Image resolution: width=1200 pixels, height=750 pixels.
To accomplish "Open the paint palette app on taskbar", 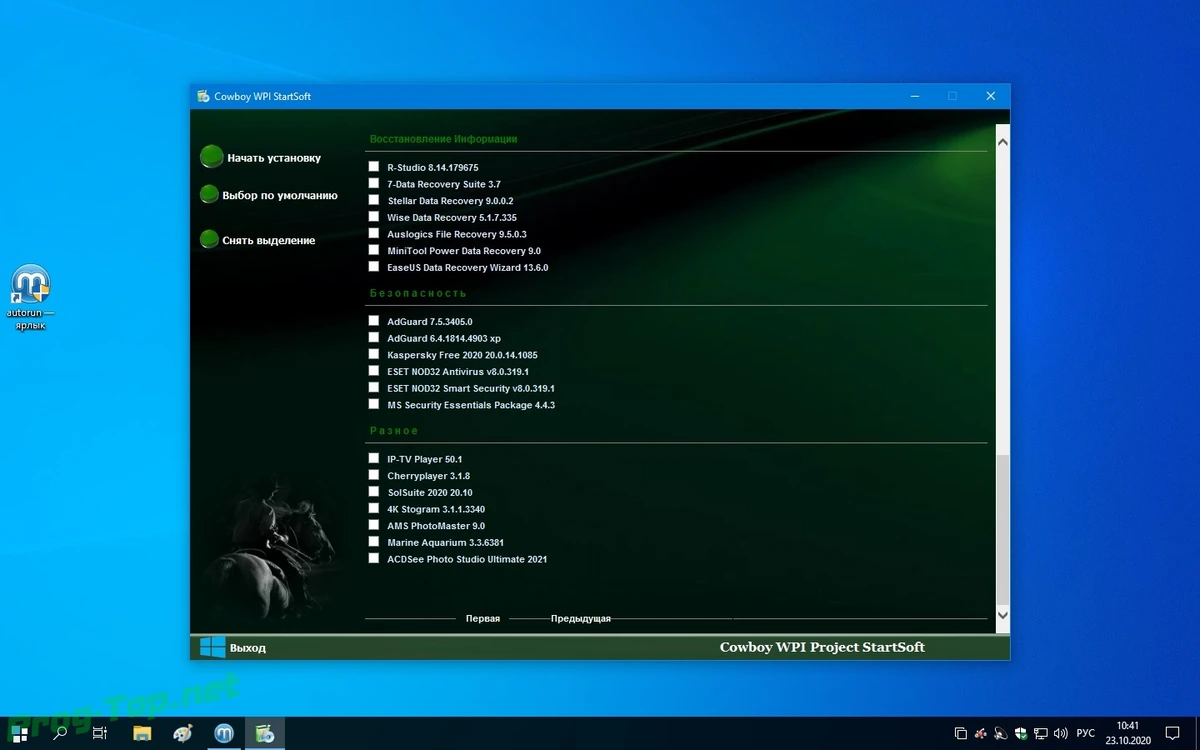I will click(x=183, y=733).
